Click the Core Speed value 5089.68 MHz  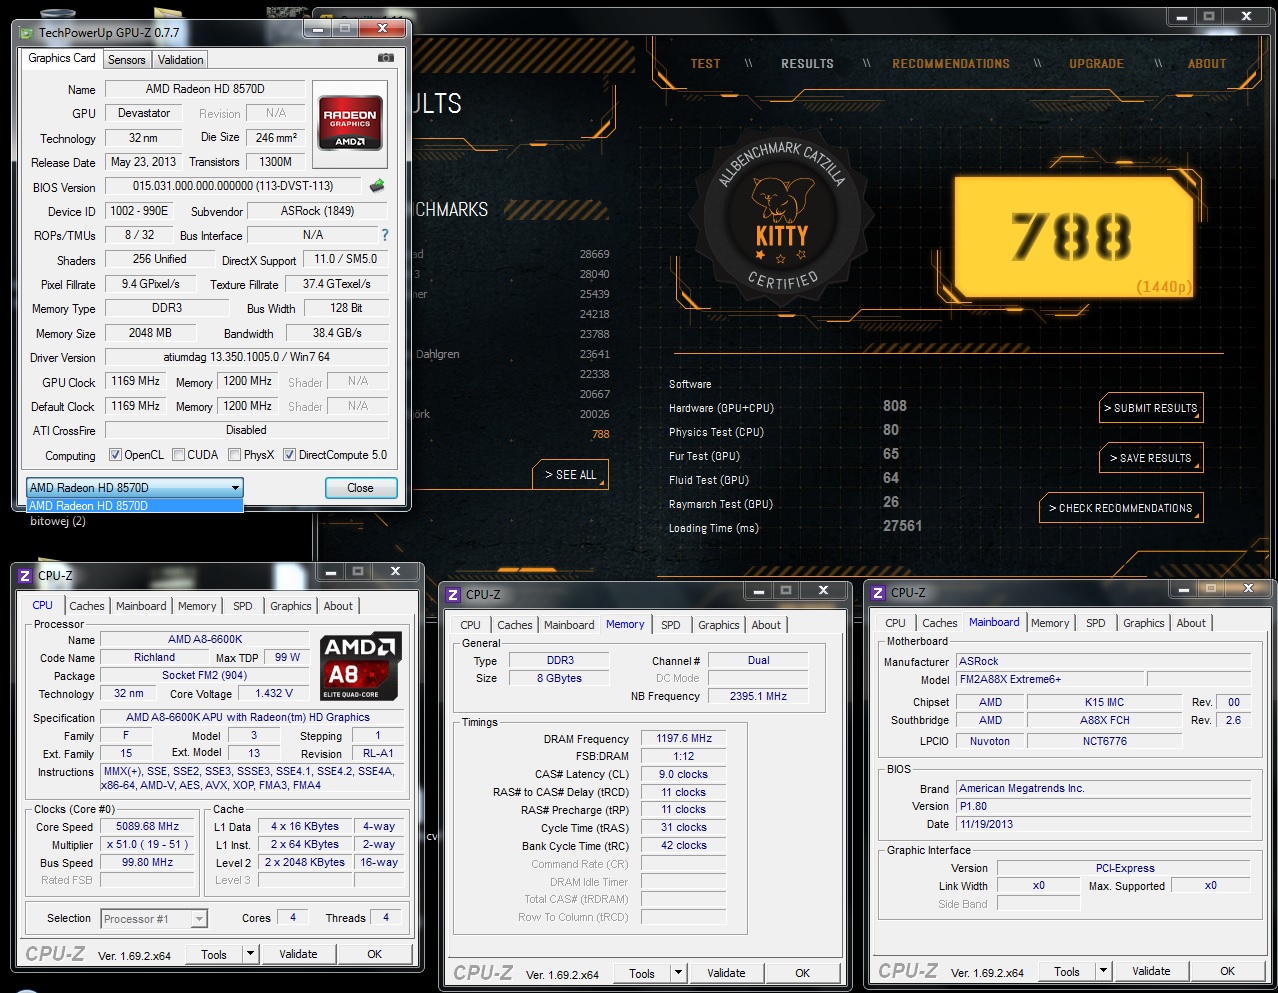point(147,827)
